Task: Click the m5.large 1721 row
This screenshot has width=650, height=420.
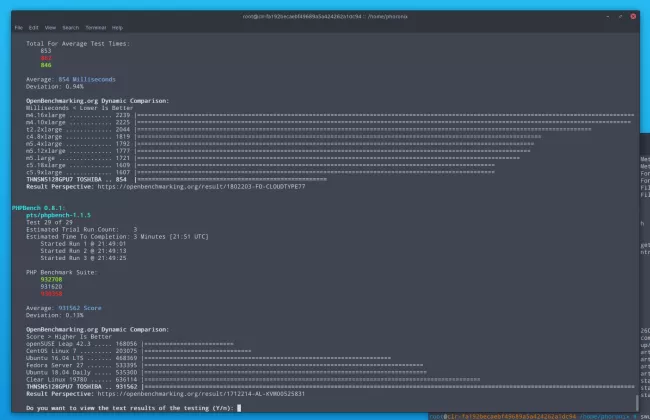Action: (x=273, y=158)
